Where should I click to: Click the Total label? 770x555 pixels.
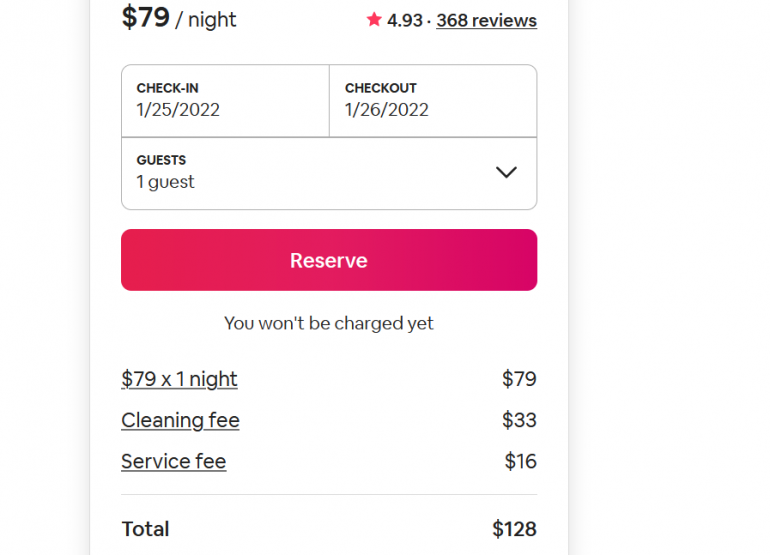click(145, 529)
